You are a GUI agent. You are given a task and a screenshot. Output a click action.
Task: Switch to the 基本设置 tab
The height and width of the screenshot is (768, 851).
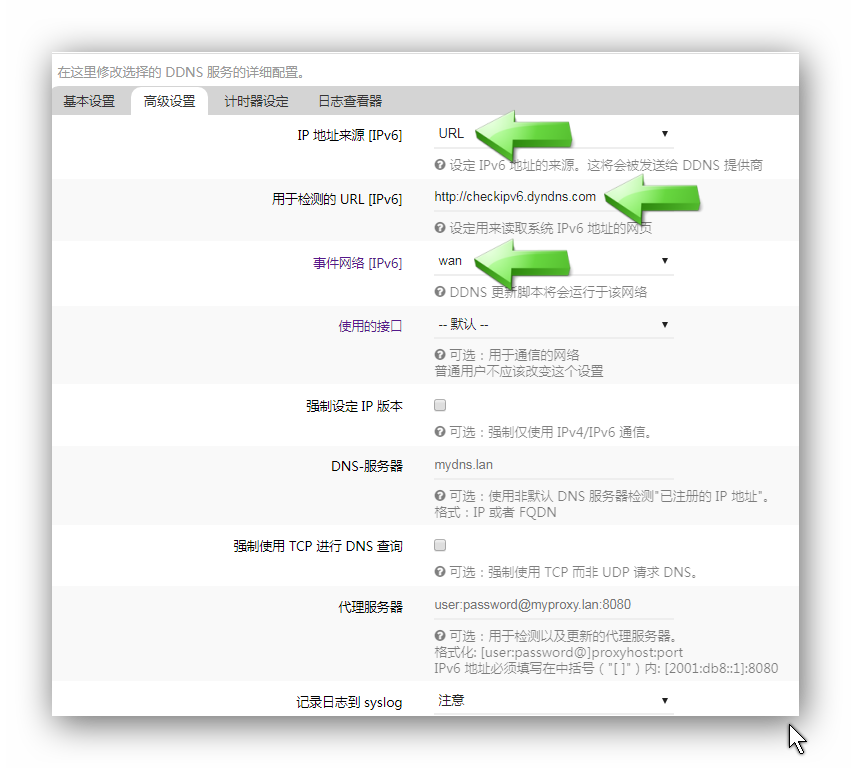(x=89, y=100)
